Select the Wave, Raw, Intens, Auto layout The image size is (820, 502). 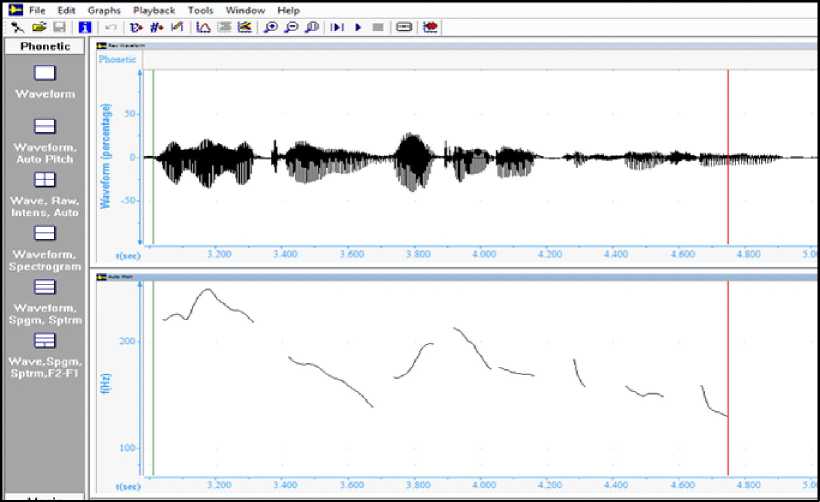tap(45, 180)
